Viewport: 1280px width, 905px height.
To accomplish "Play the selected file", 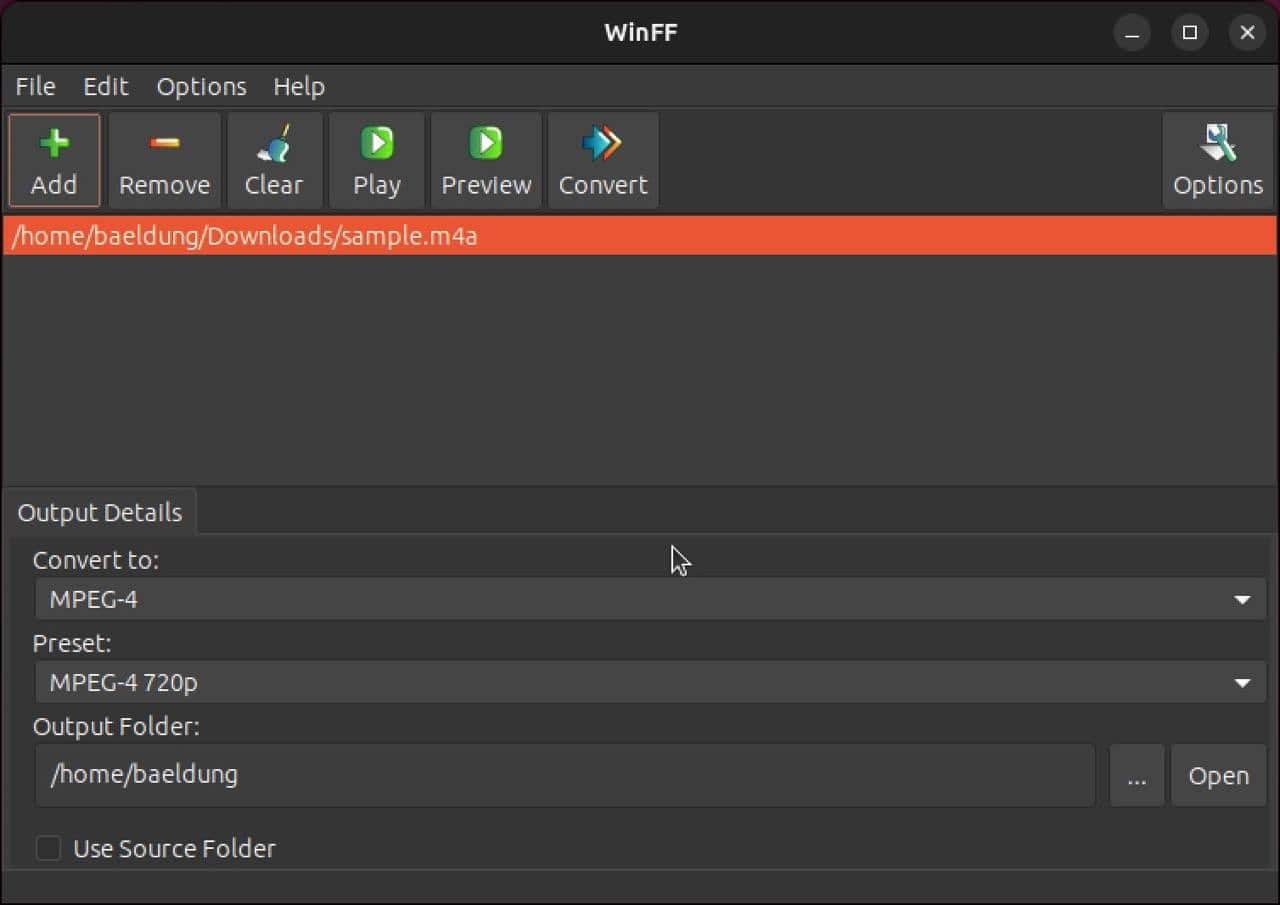I will (x=377, y=160).
